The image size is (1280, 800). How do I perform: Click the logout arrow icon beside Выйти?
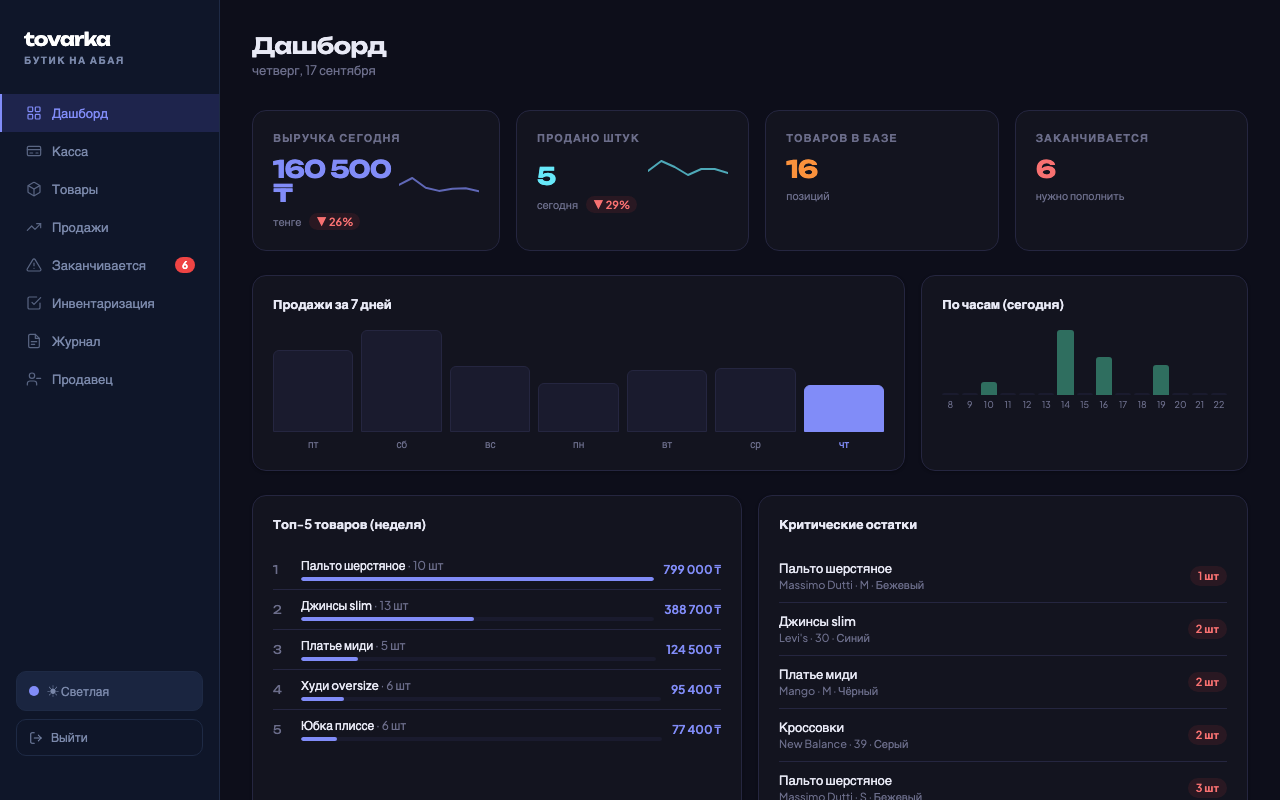(36, 738)
